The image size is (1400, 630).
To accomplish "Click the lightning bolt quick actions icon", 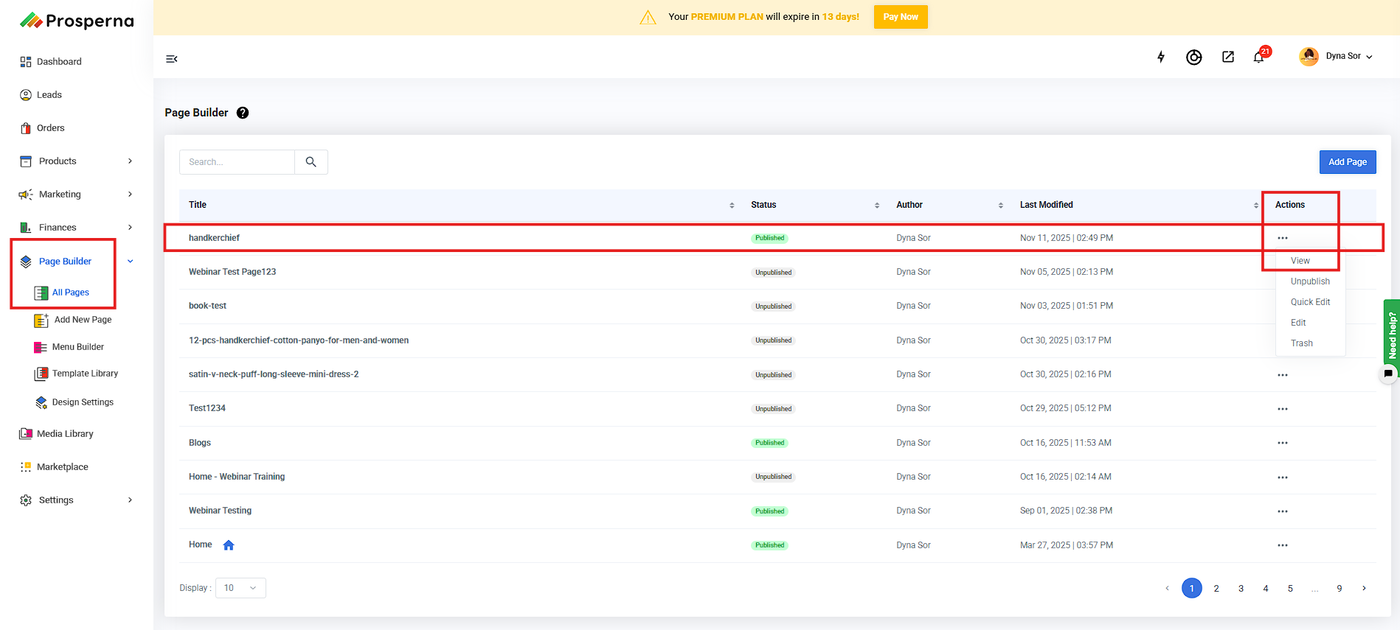I will tap(1161, 57).
